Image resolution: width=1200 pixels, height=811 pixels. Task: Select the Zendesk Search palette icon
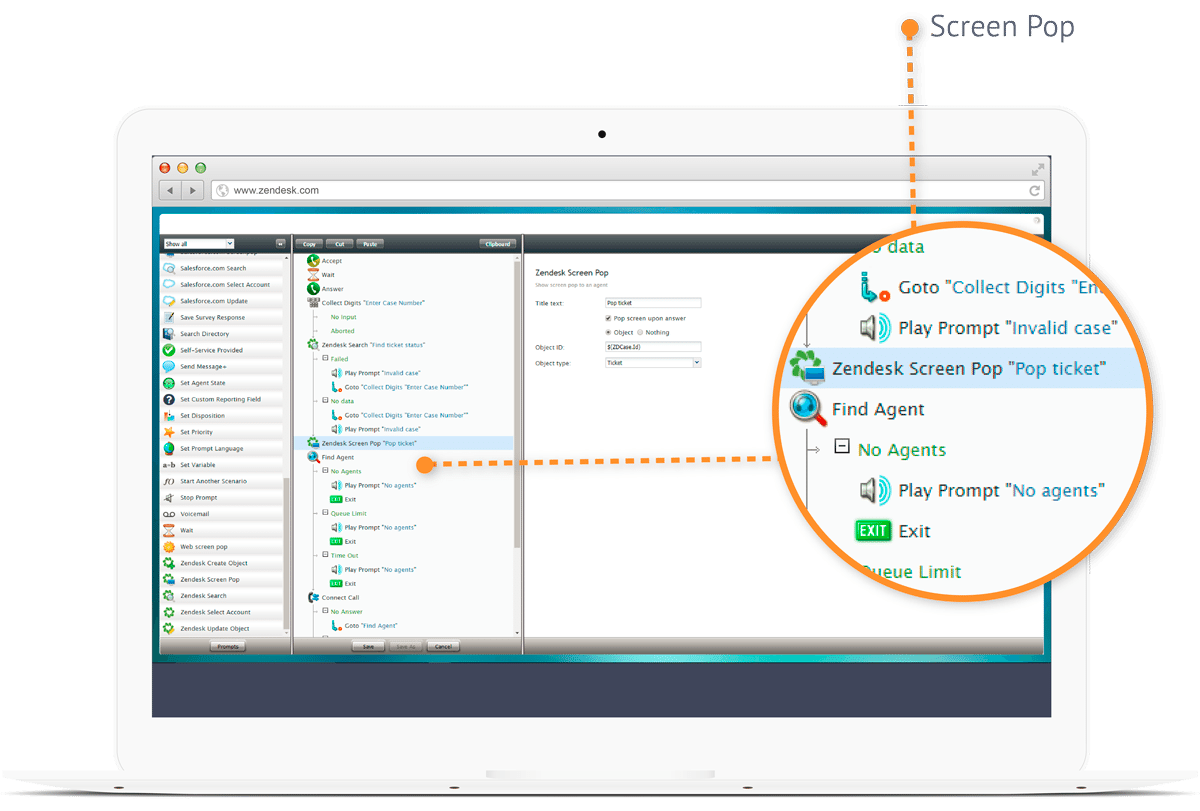point(169,596)
